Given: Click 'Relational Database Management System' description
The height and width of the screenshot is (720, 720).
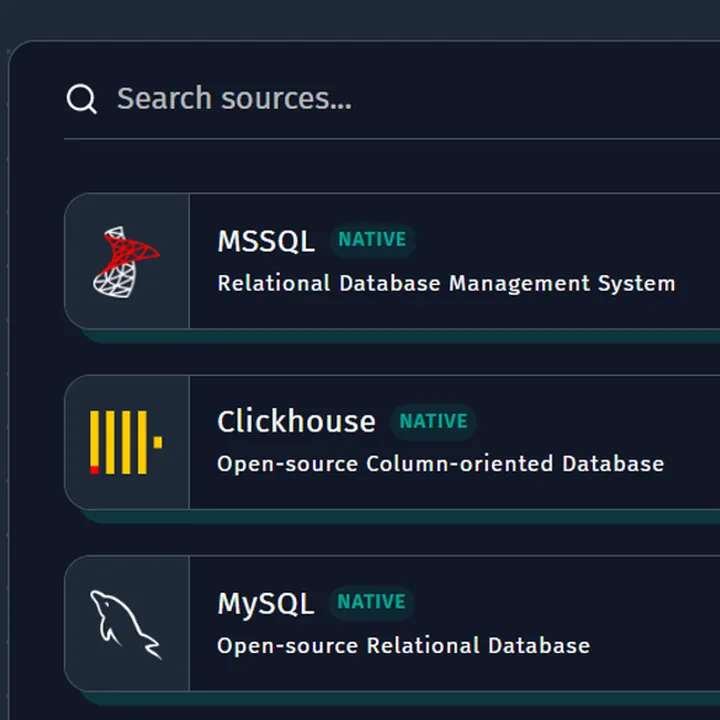Looking at the screenshot, I should 446,283.
